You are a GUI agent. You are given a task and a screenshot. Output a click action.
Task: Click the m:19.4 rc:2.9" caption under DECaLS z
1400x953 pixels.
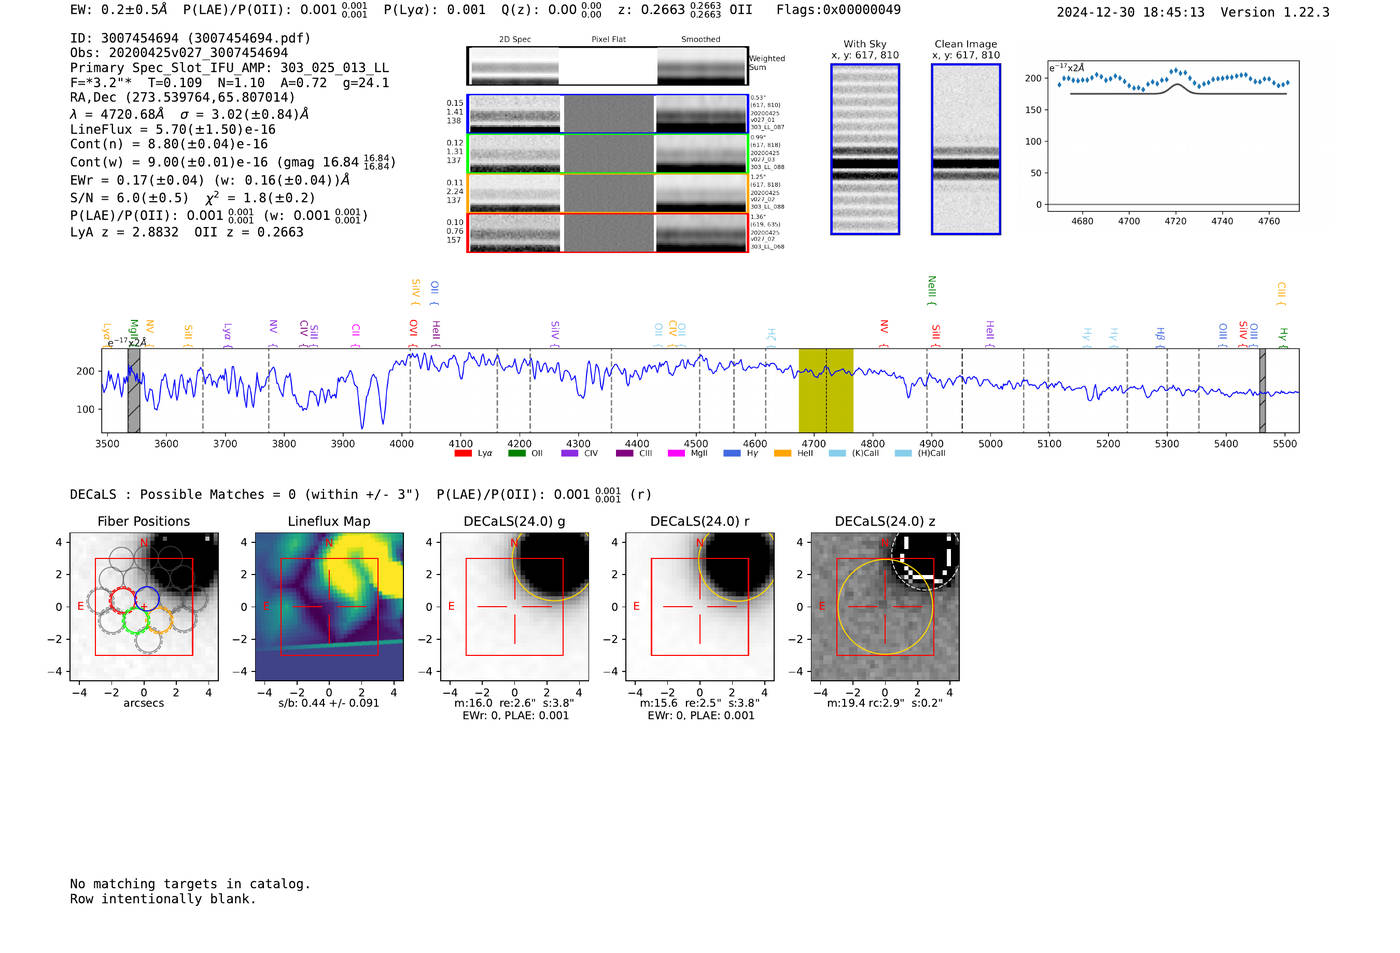coord(885,704)
